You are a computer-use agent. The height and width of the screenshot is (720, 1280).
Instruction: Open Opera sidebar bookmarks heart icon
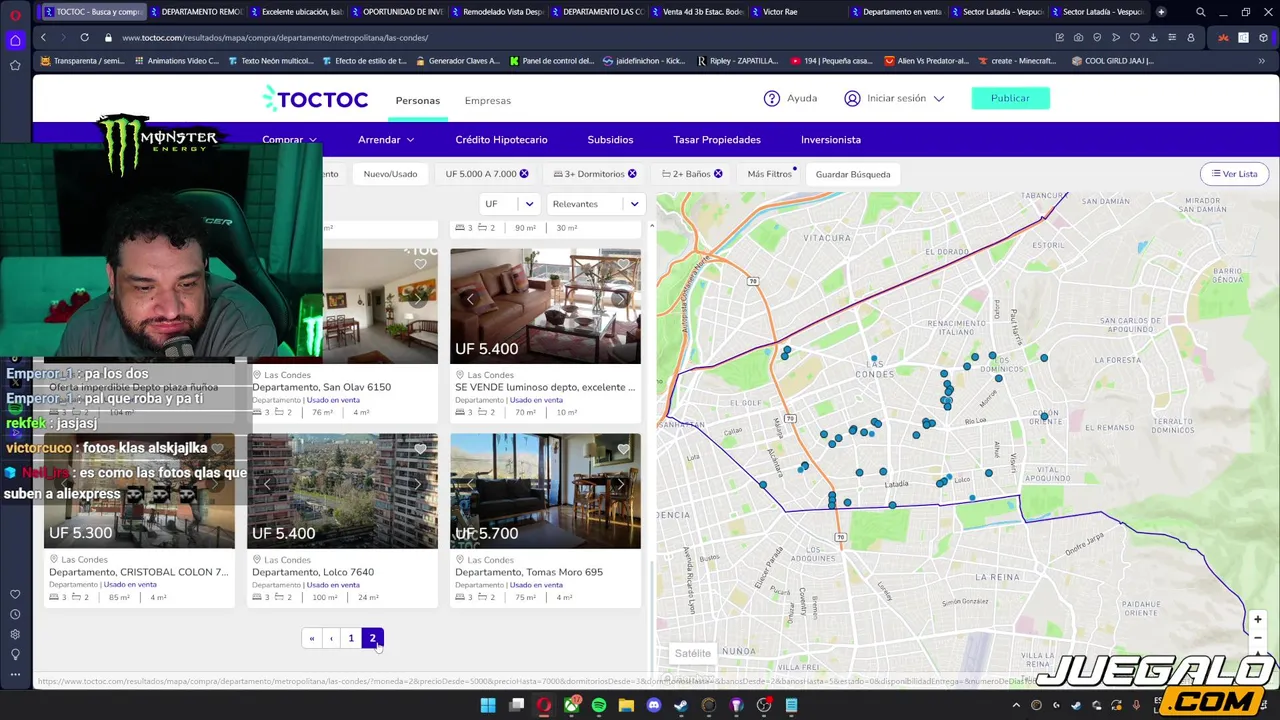[15, 594]
